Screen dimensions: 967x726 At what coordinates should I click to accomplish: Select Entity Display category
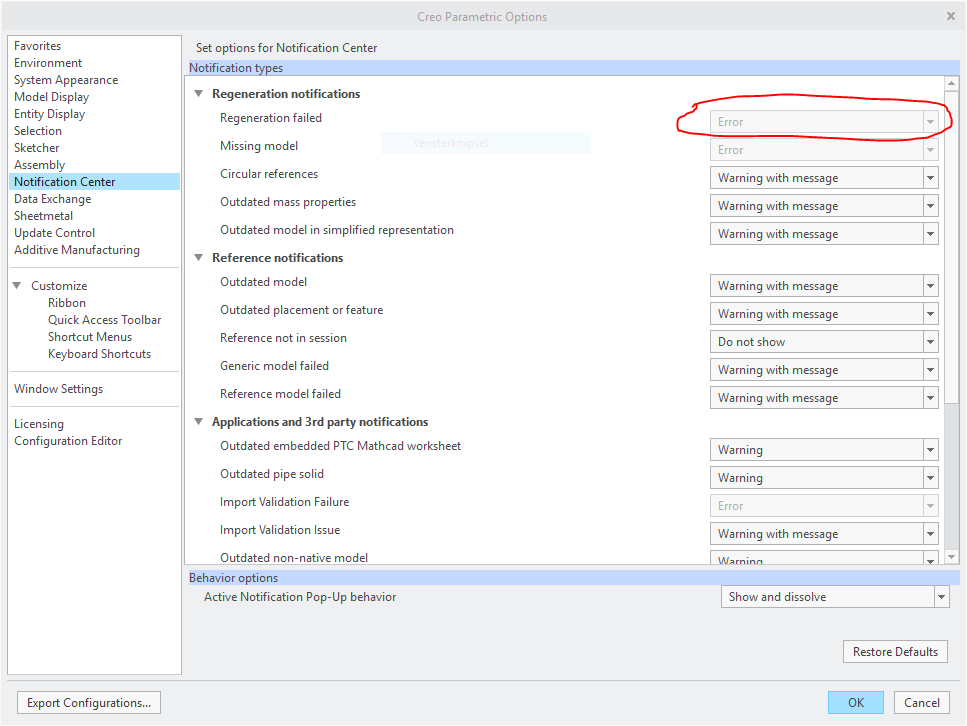pos(49,114)
